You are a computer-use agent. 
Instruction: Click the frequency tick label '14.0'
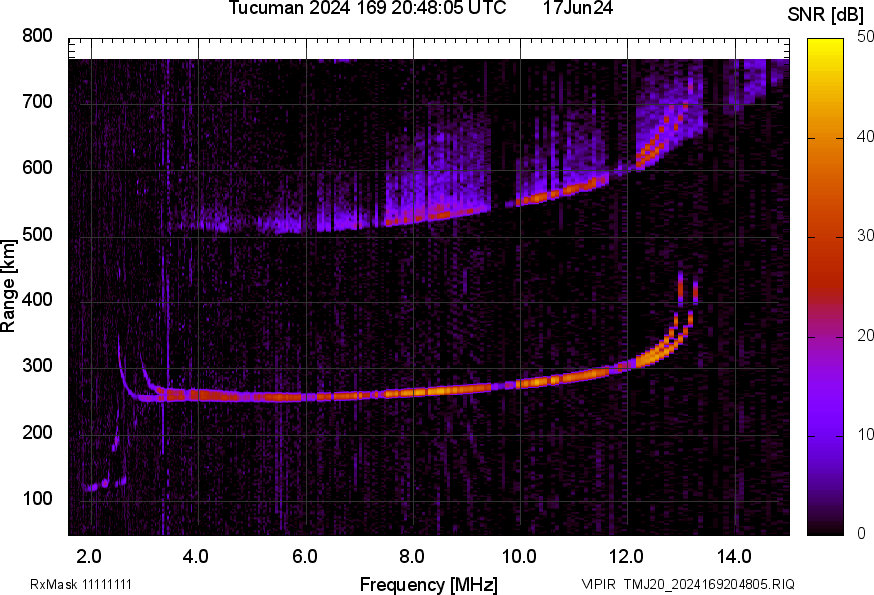[734, 557]
